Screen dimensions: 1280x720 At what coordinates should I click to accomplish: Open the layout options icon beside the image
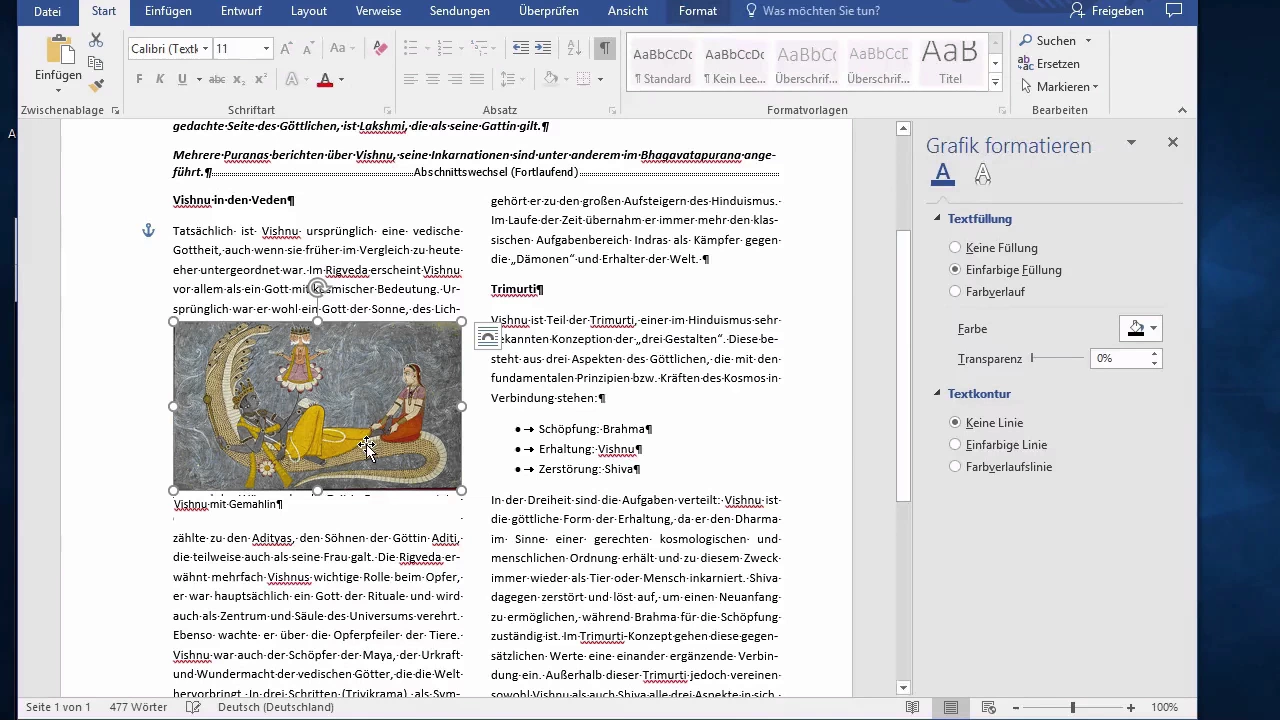[x=487, y=336]
